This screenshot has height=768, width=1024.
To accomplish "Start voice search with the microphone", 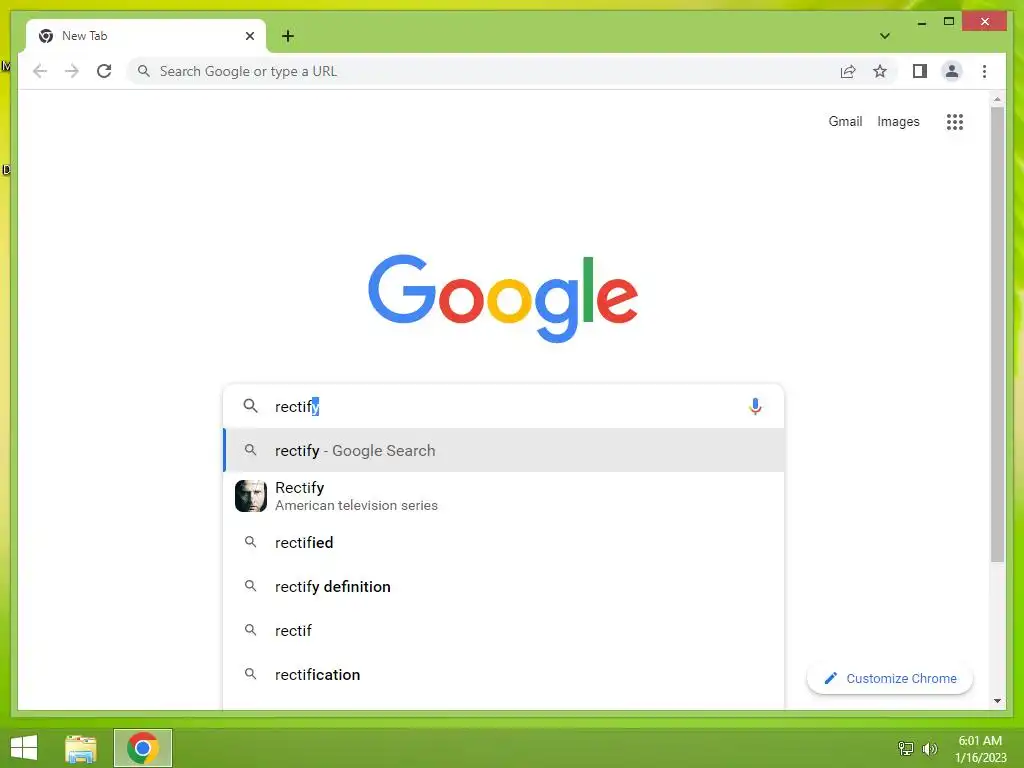I will click(755, 406).
